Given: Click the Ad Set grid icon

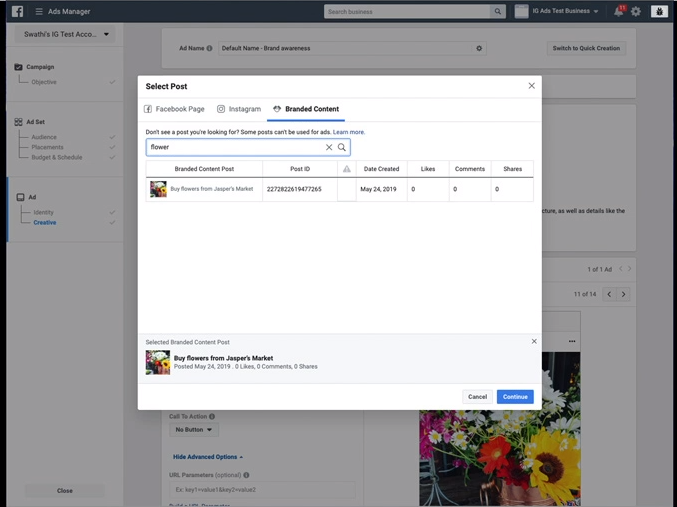Looking at the screenshot, I should (18, 122).
